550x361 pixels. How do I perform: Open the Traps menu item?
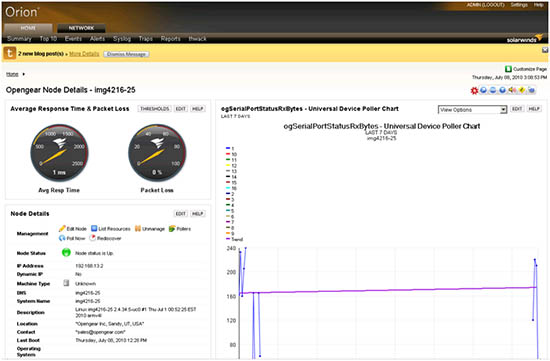[x=146, y=39]
